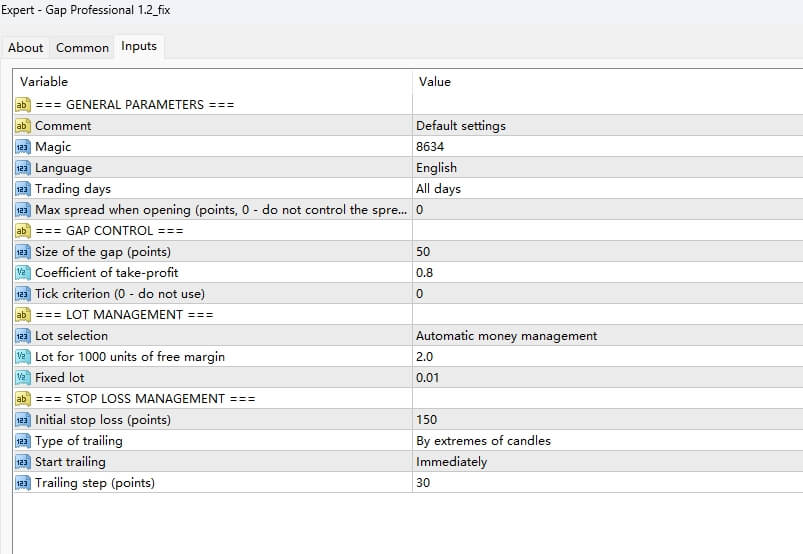
Task: Select the Initial stop loss (points) label
Action: coord(103,420)
